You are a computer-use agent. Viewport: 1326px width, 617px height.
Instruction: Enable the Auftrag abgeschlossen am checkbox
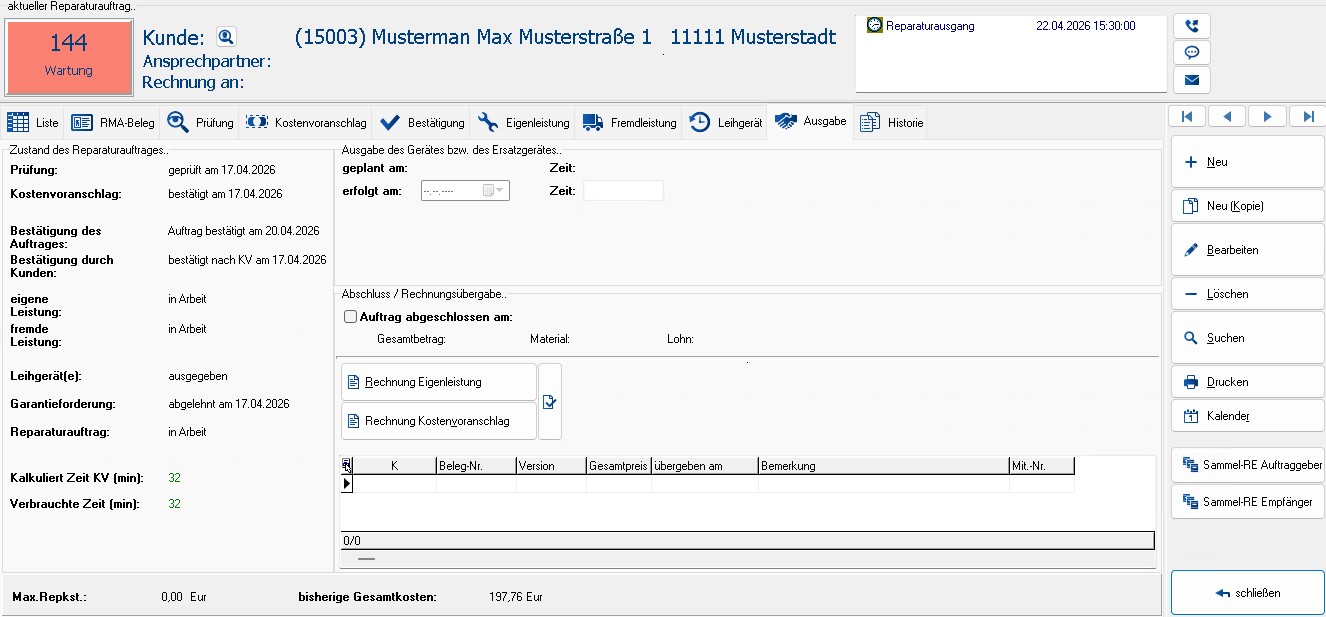[350, 317]
